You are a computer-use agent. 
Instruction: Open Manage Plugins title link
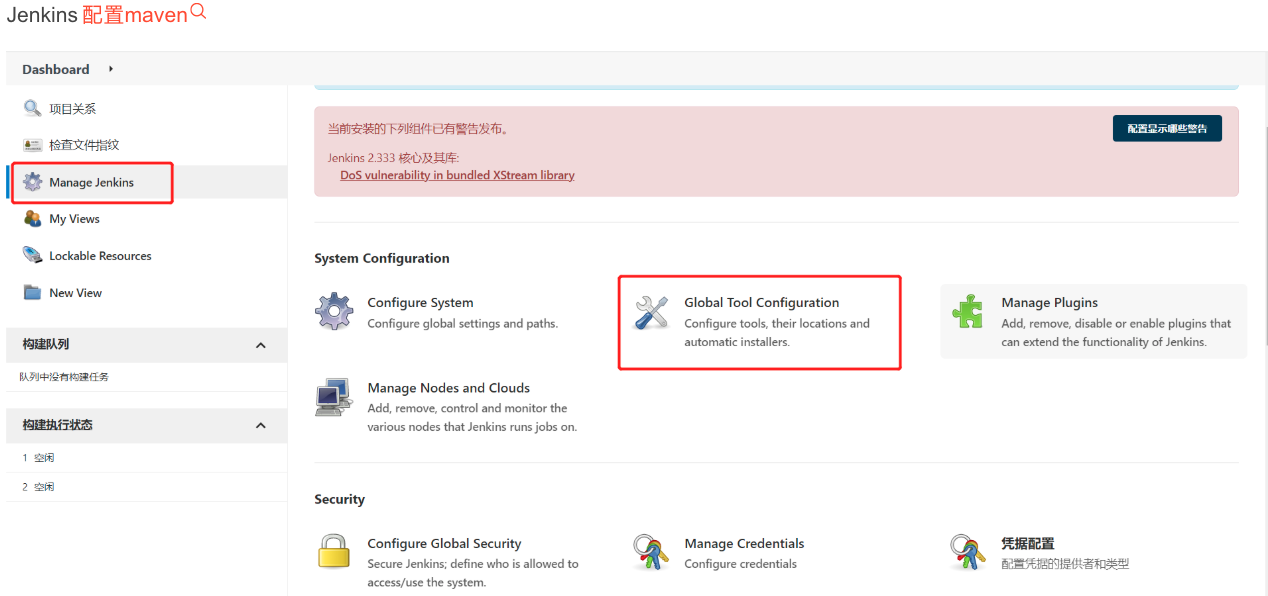[1050, 302]
